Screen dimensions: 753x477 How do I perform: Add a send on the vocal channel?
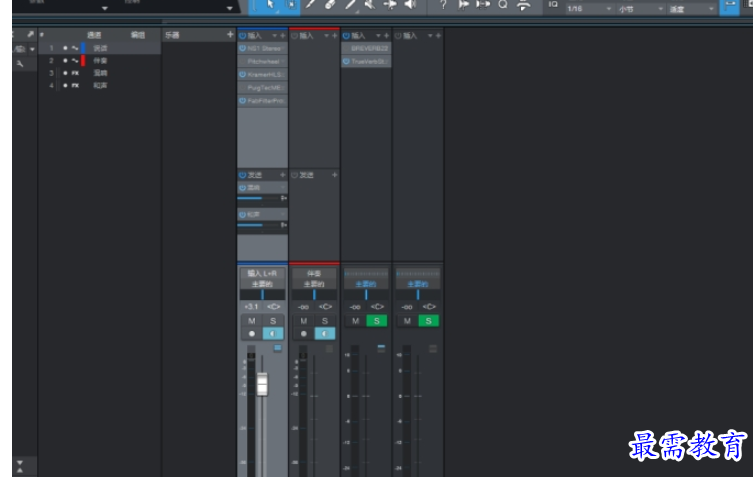pyautogui.click(x=282, y=175)
